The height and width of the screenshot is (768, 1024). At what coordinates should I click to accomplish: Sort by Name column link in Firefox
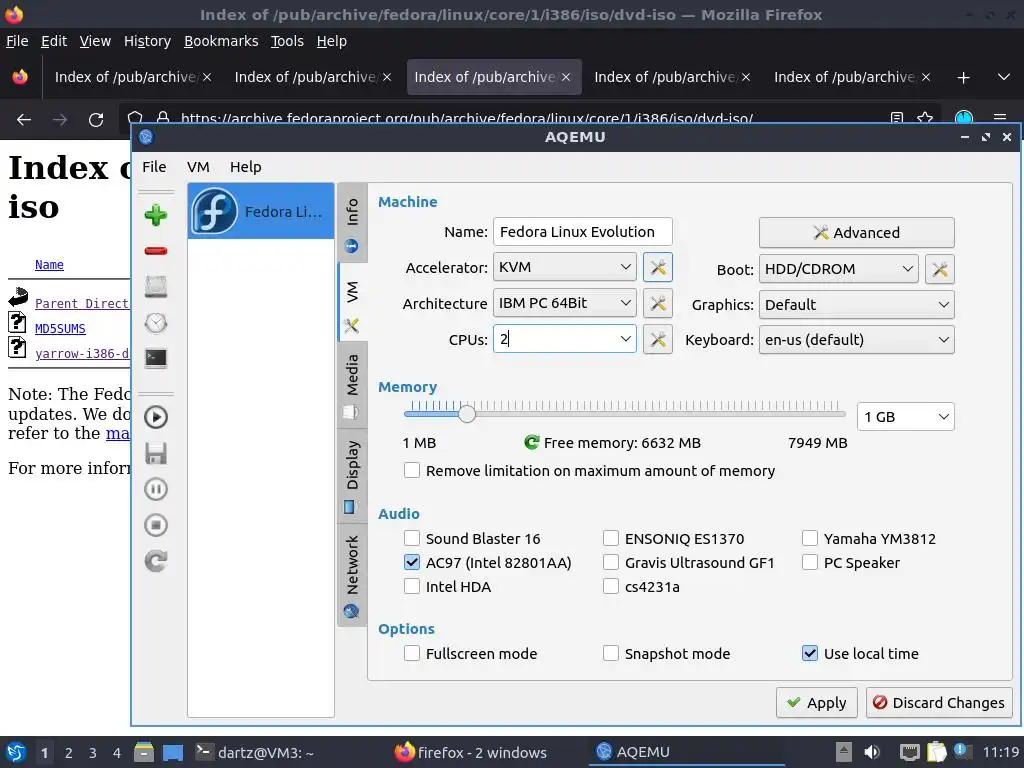[x=49, y=264]
